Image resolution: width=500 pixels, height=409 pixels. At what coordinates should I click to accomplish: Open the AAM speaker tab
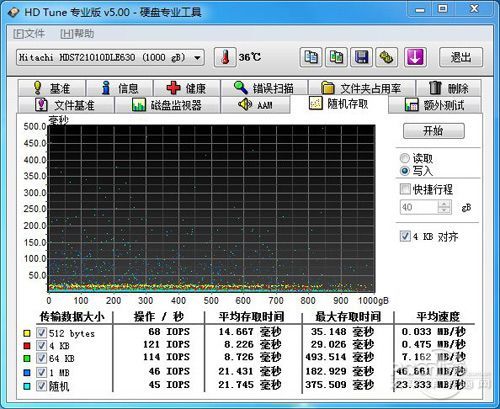pyautogui.click(x=255, y=105)
